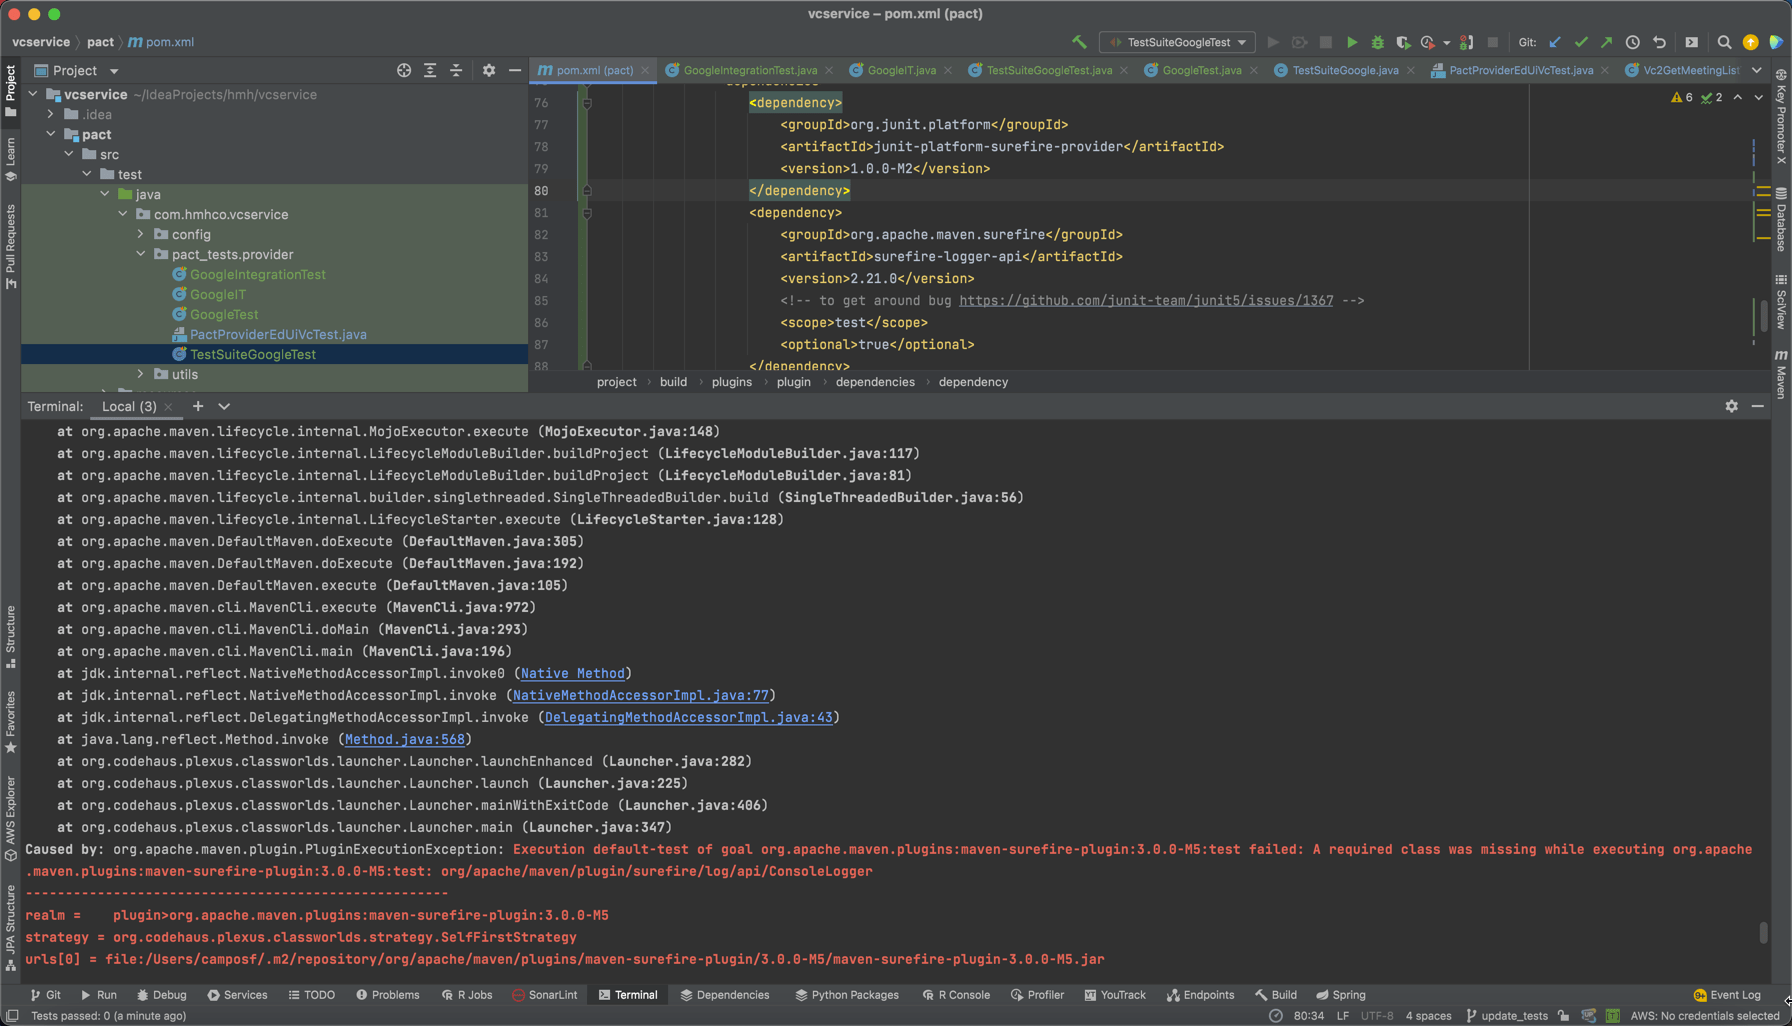The image size is (1792, 1026).
Task: Collapse the pact_tests.provider package node
Action: [141, 254]
